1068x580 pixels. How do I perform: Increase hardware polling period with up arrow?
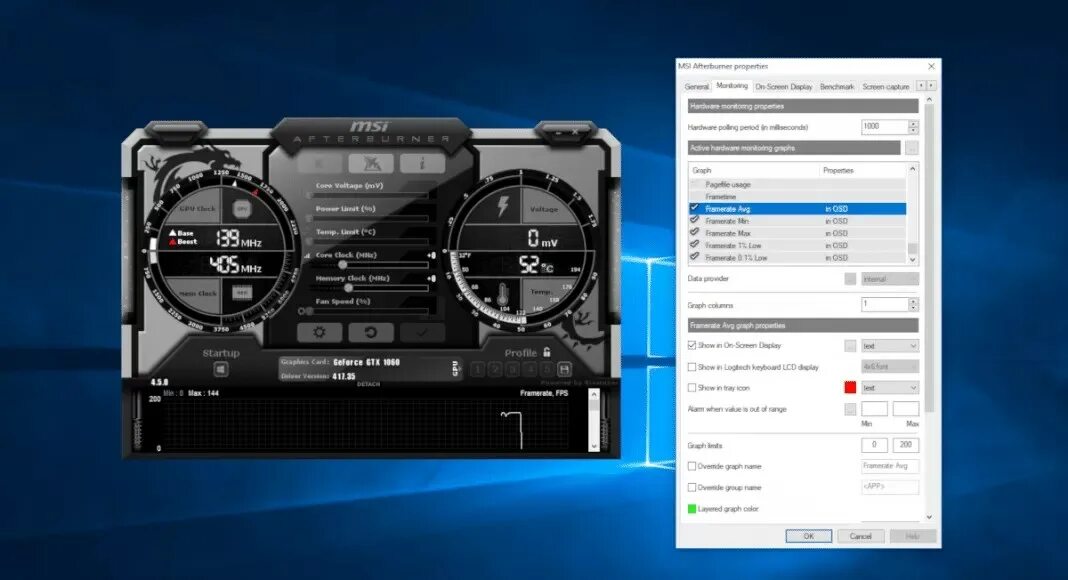pyautogui.click(x=913, y=123)
